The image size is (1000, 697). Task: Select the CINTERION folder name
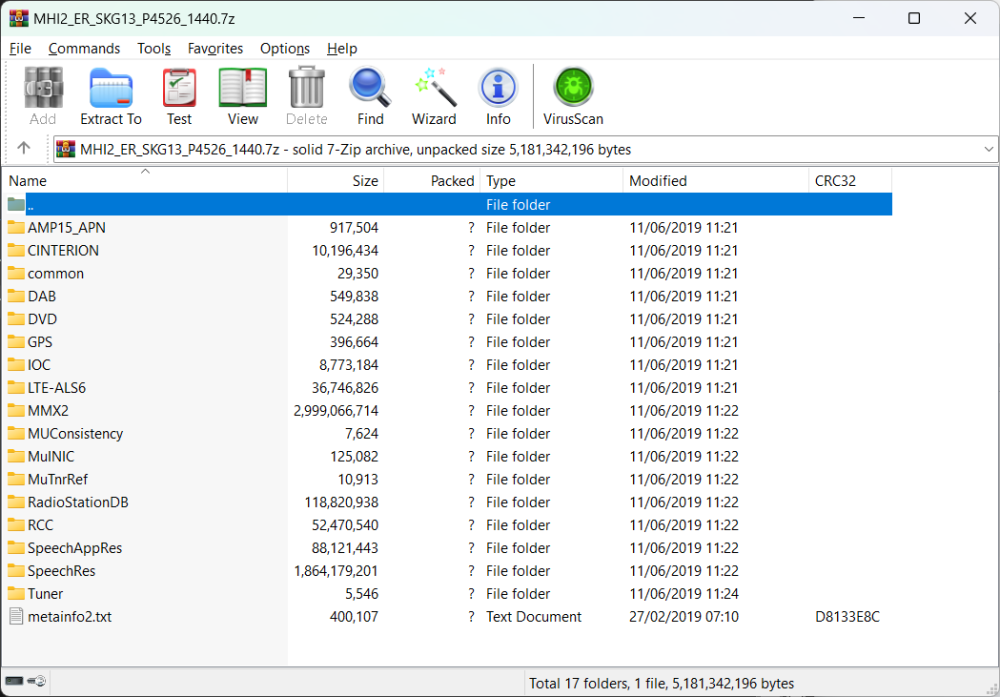pyautogui.click(x=63, y=251)
